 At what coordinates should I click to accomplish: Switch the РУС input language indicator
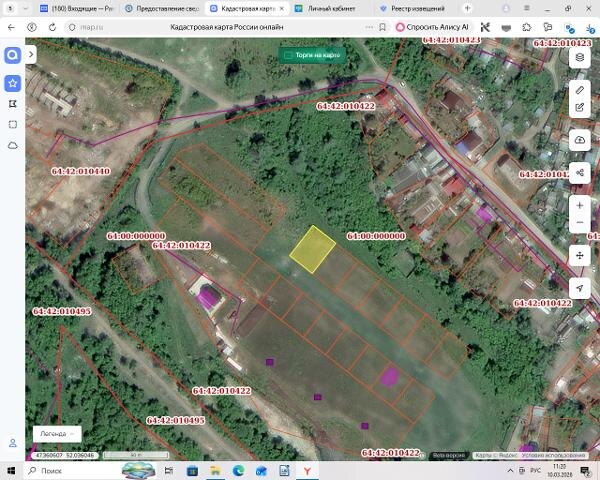tap(535, 470)
